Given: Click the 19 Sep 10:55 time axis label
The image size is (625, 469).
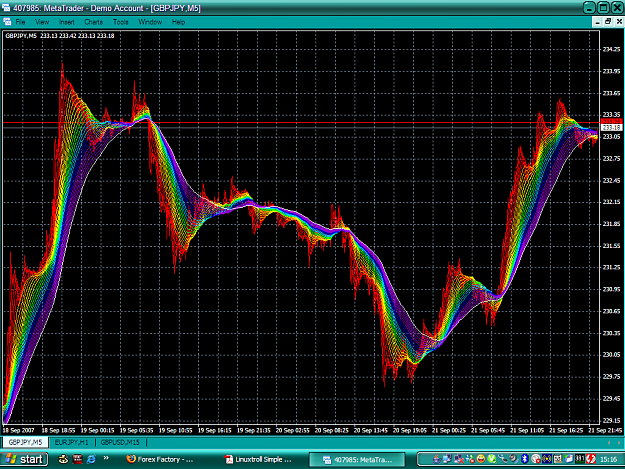Looking at the screenshot, I should click(175, 430).
